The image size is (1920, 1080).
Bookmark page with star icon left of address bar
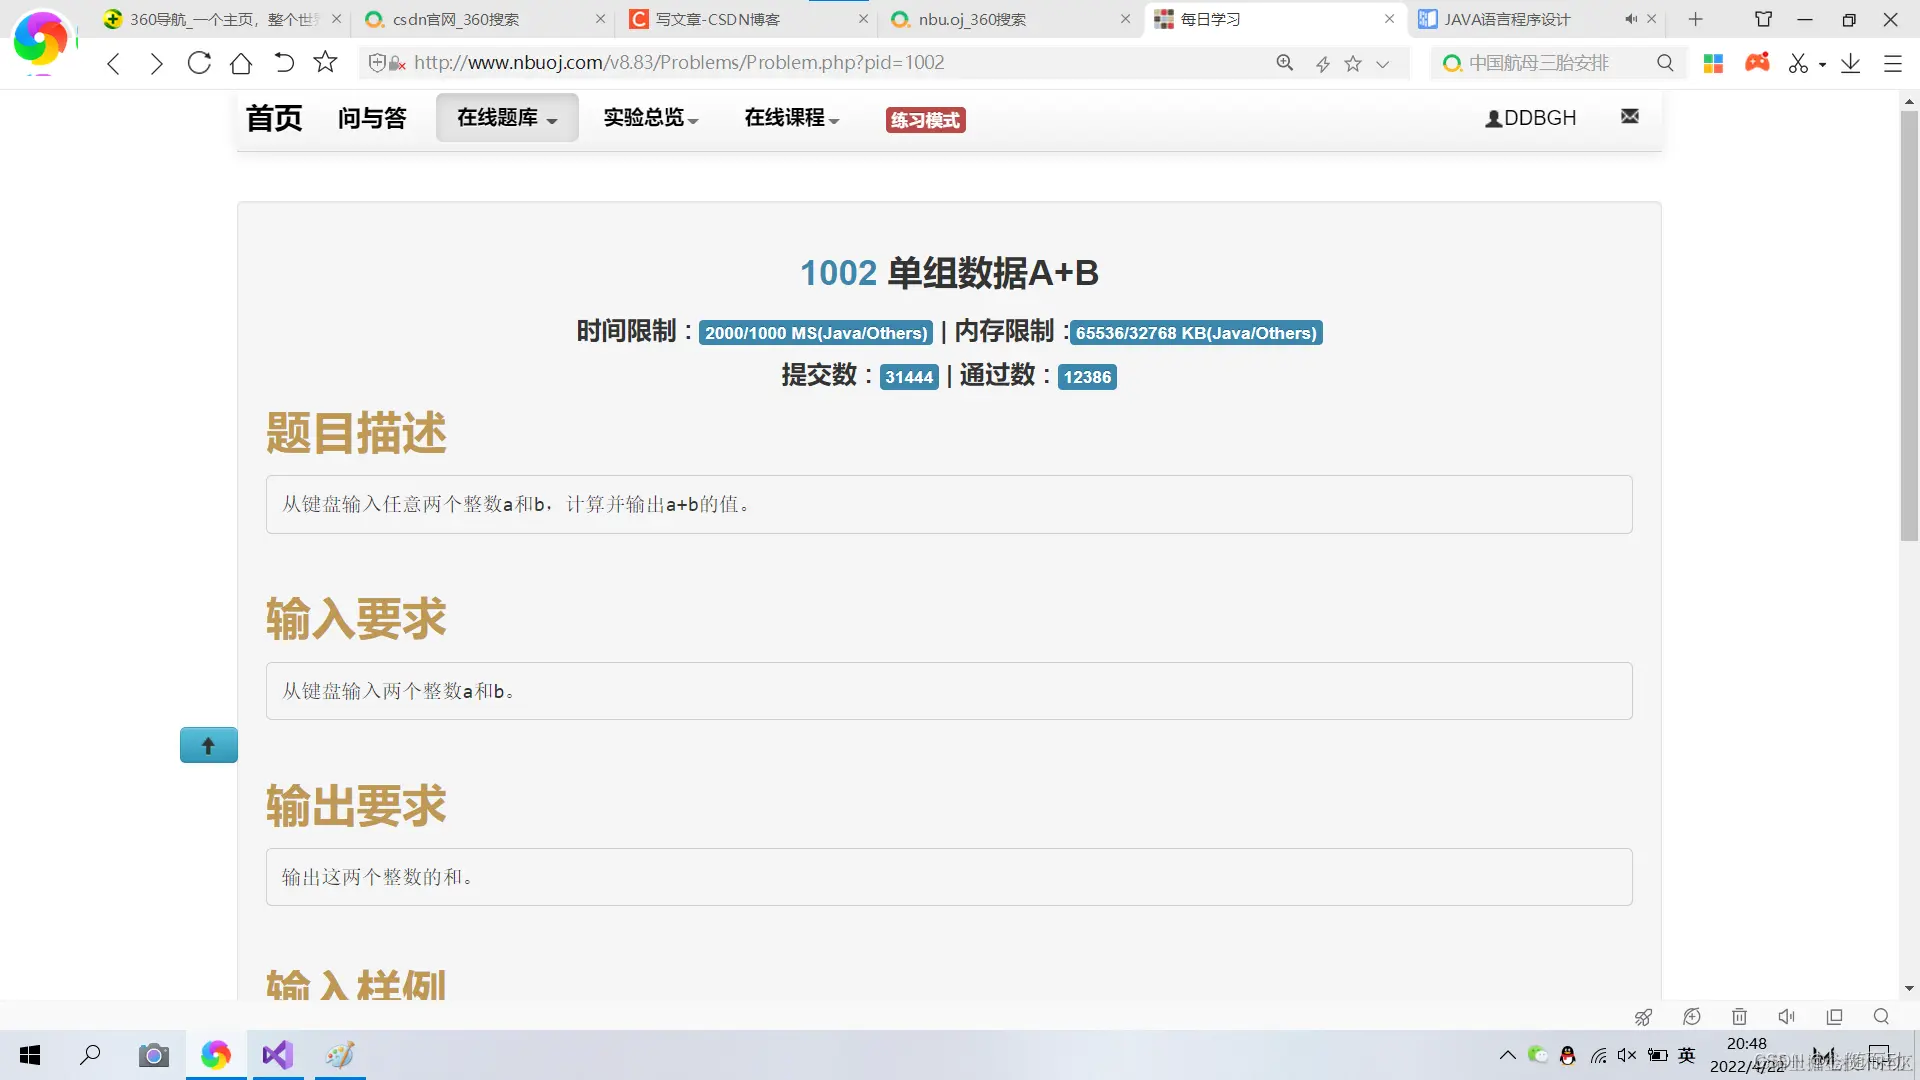point(325,63)
